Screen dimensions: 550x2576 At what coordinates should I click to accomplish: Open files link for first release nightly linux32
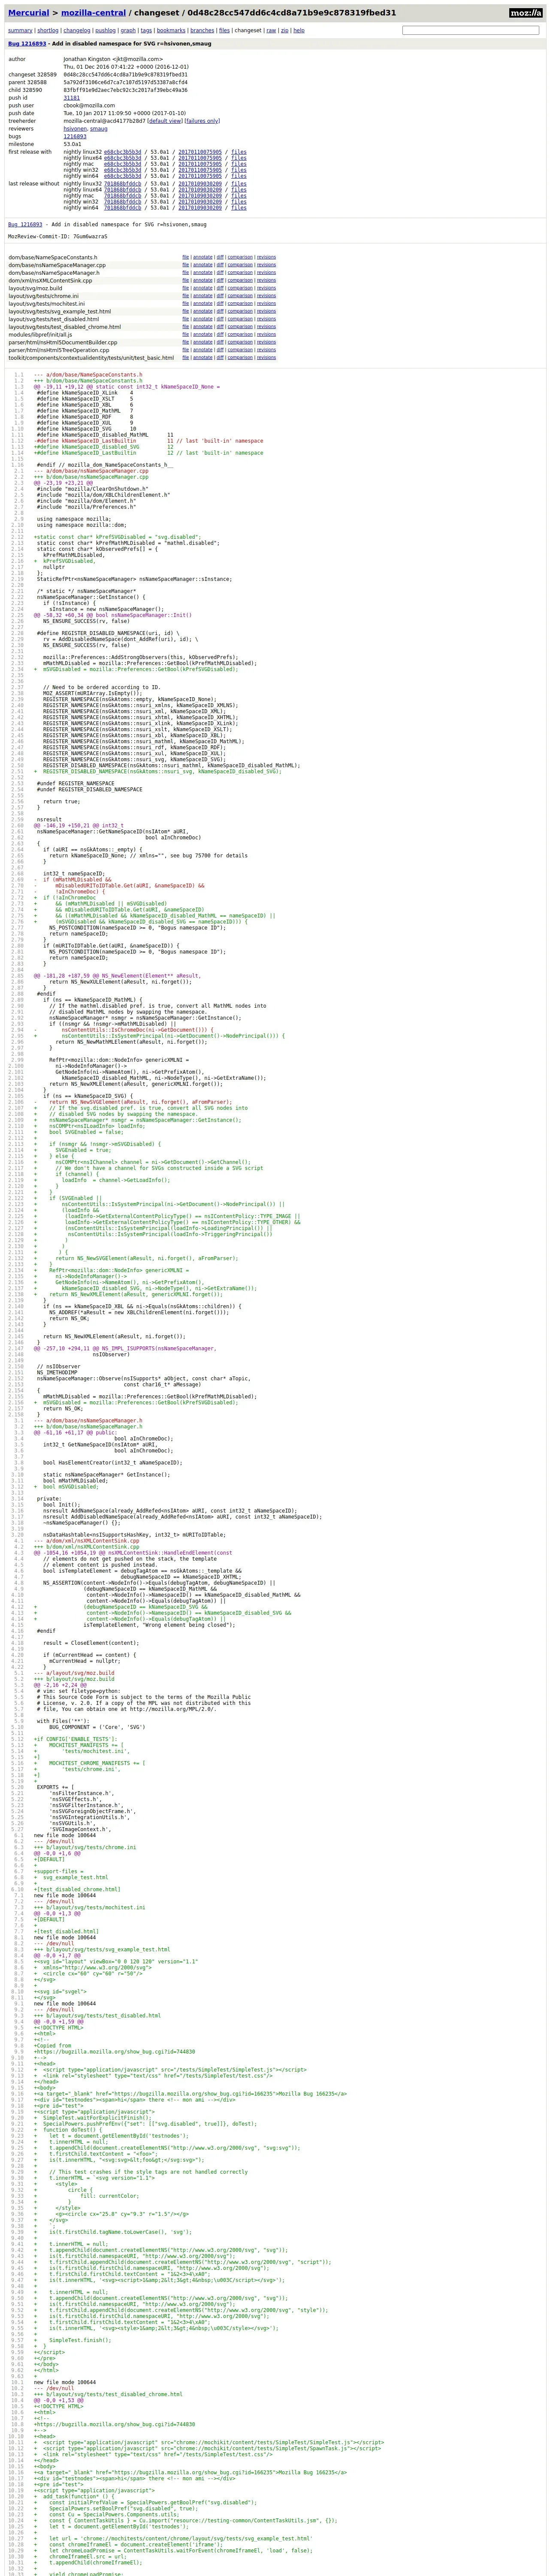pyautogui.click(x=239, y=152)
